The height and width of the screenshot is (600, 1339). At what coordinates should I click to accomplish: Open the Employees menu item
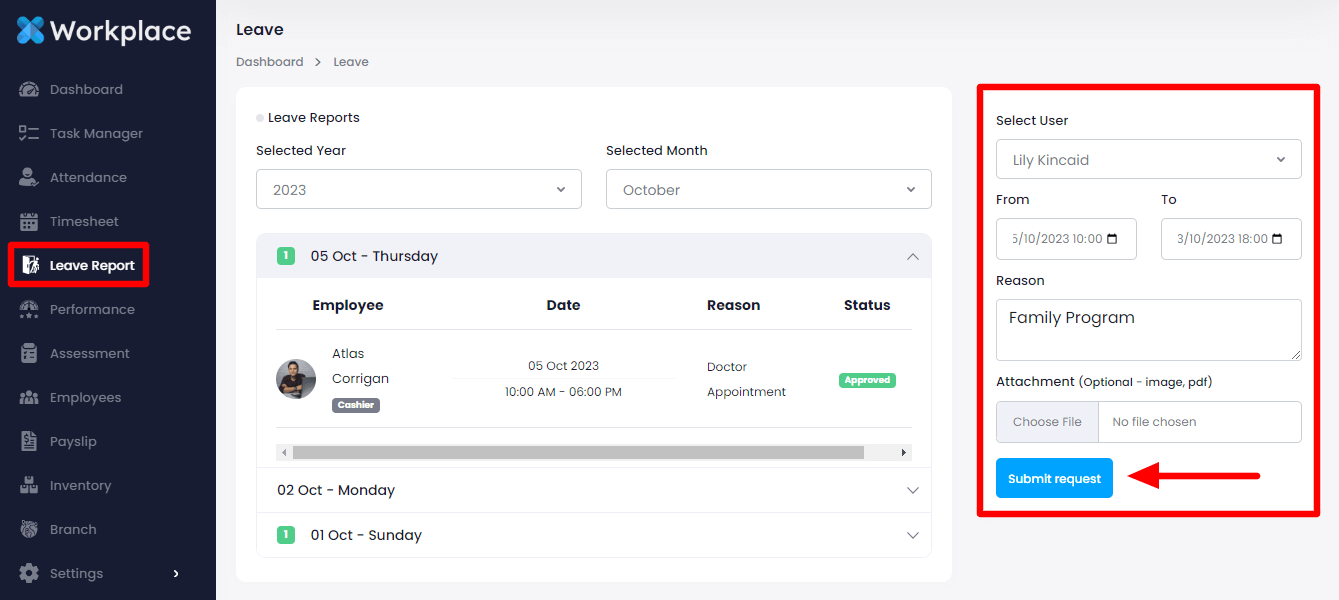[x=85, y=398]
